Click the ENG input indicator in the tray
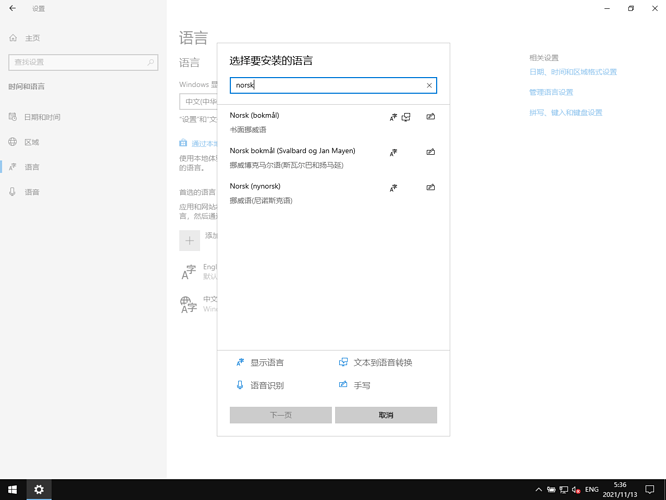 592,490
